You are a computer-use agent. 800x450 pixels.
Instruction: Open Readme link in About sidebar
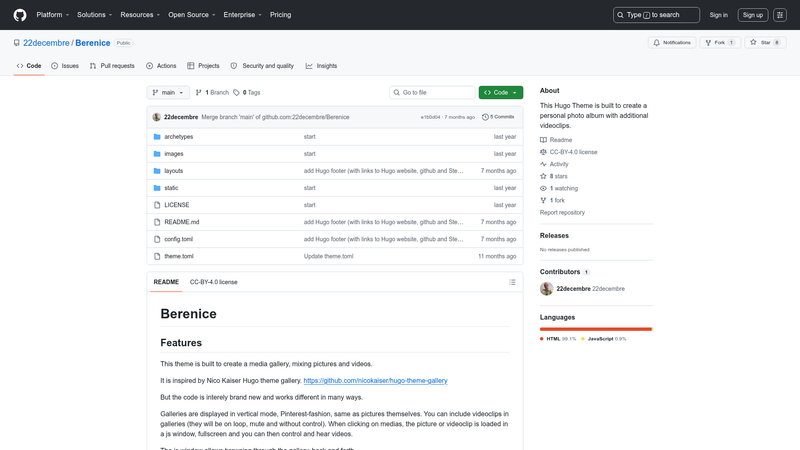point(556,140)
